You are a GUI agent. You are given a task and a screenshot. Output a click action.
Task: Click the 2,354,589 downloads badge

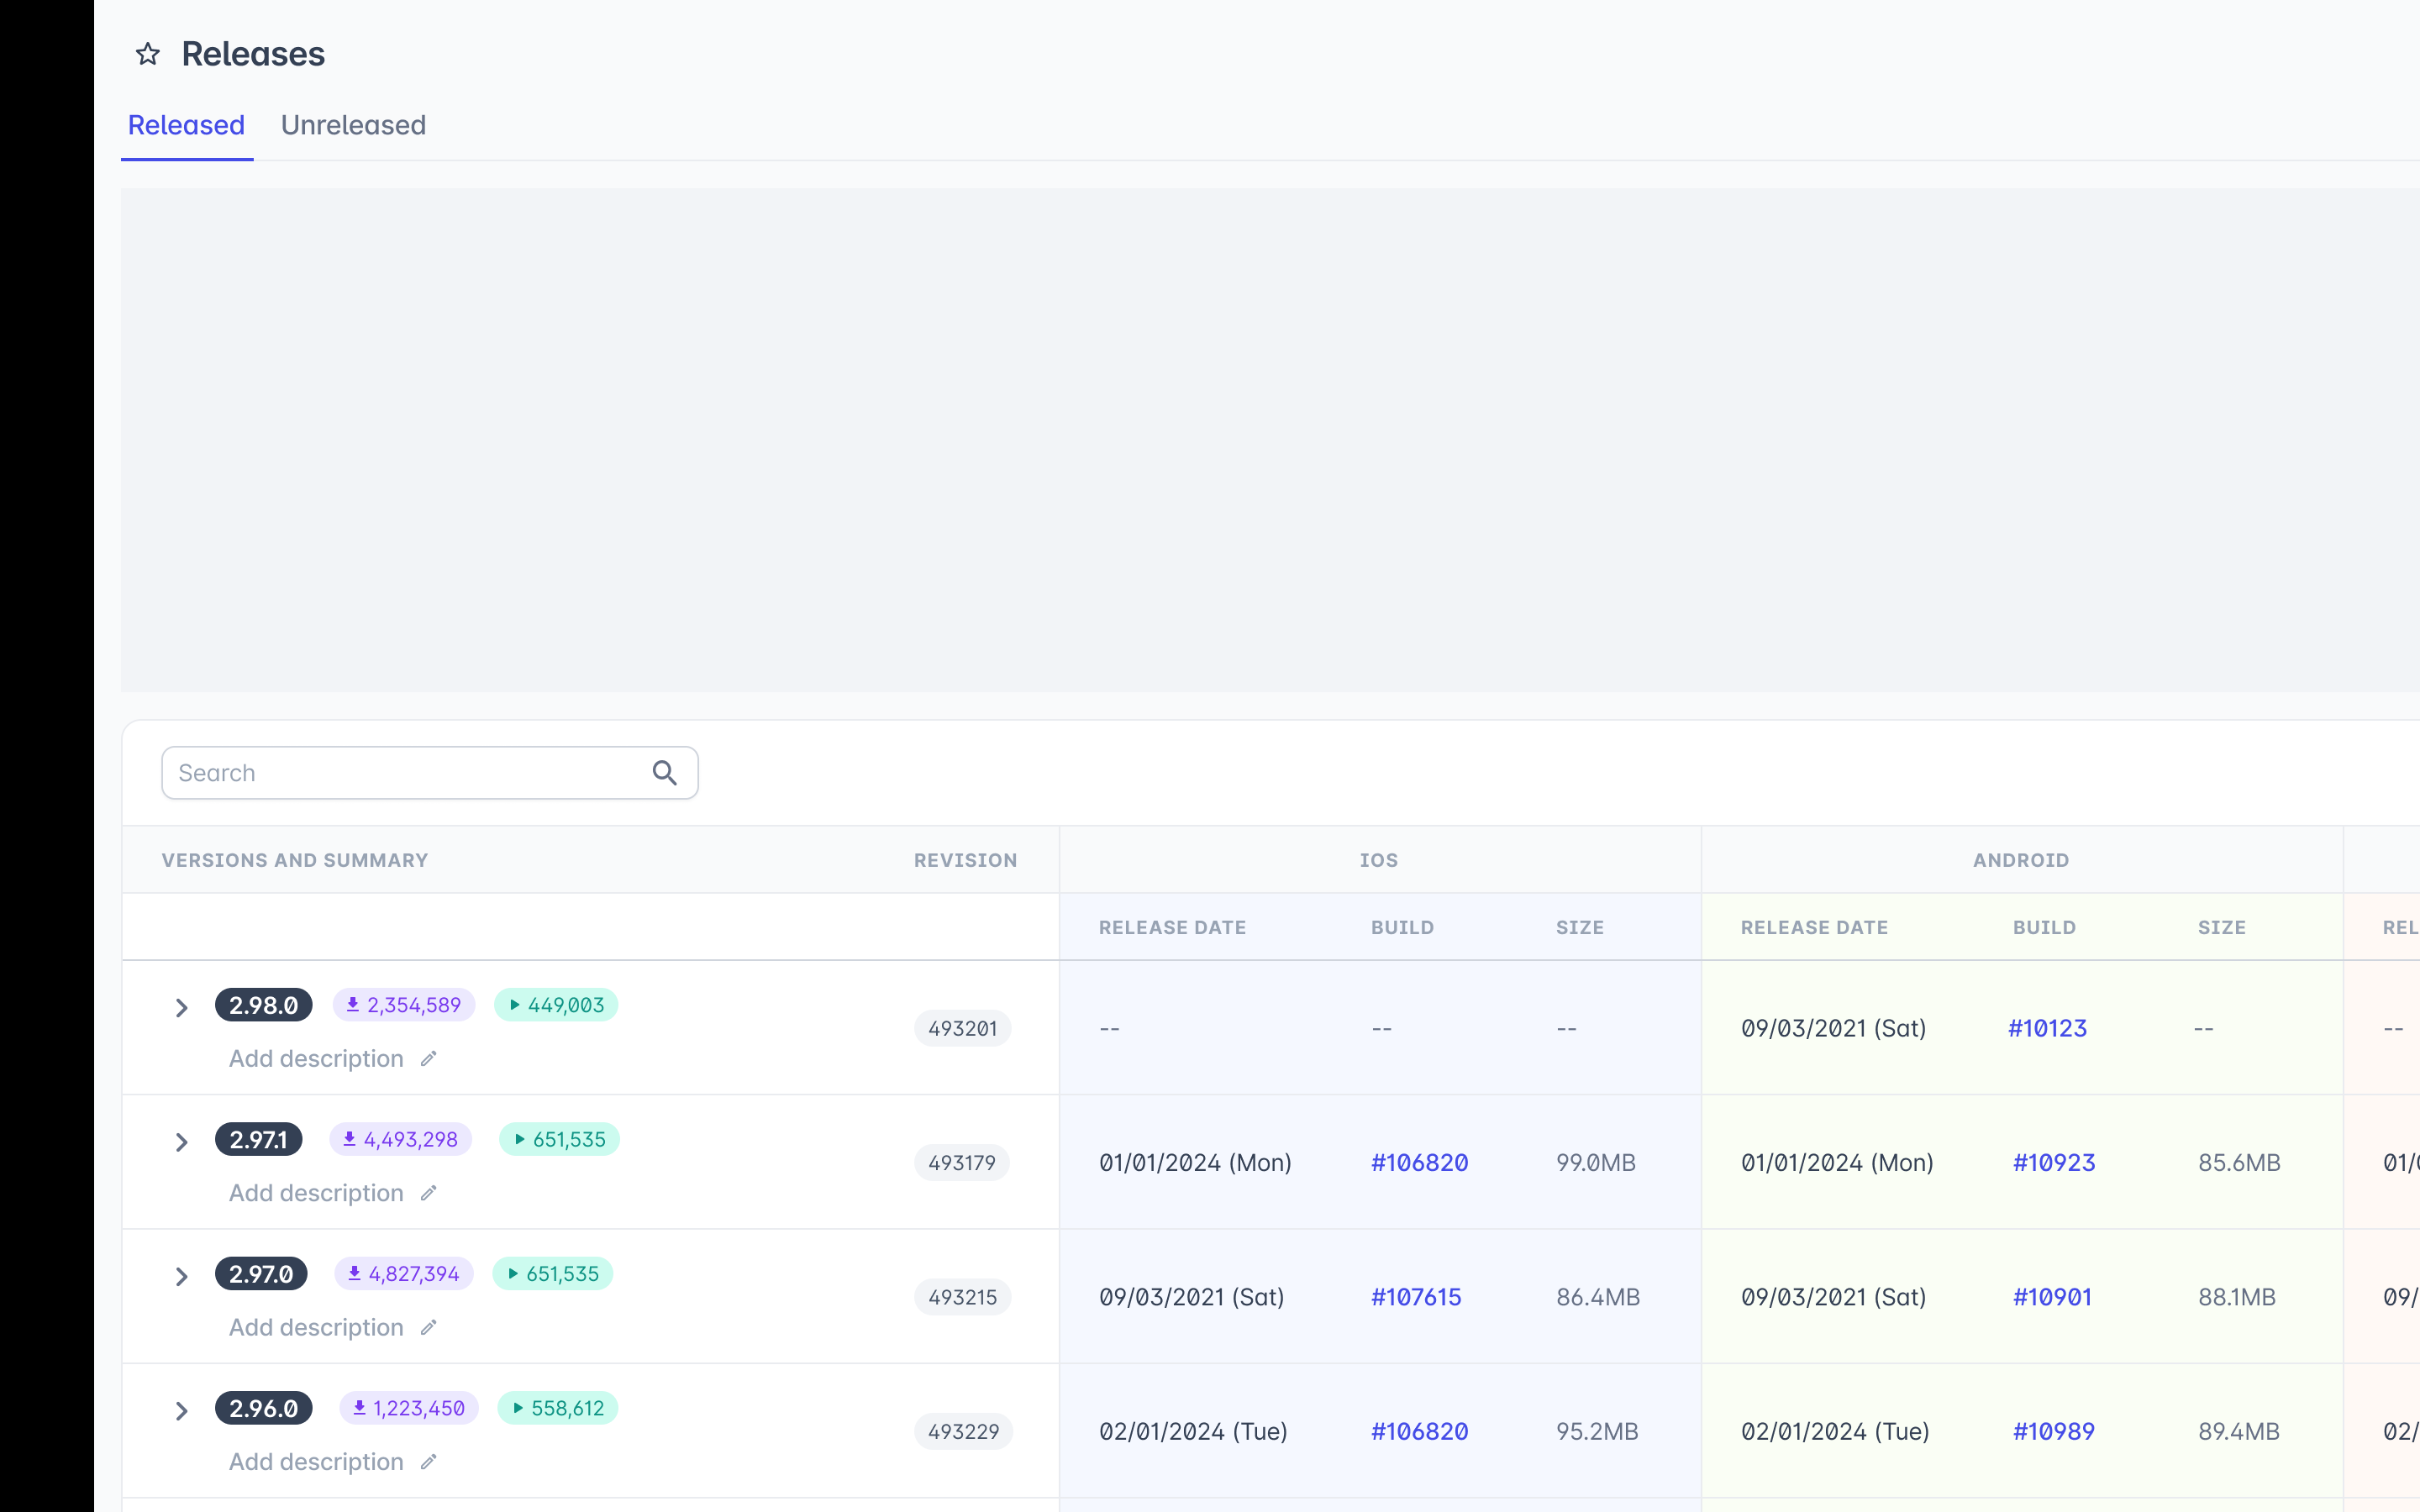404,1005
